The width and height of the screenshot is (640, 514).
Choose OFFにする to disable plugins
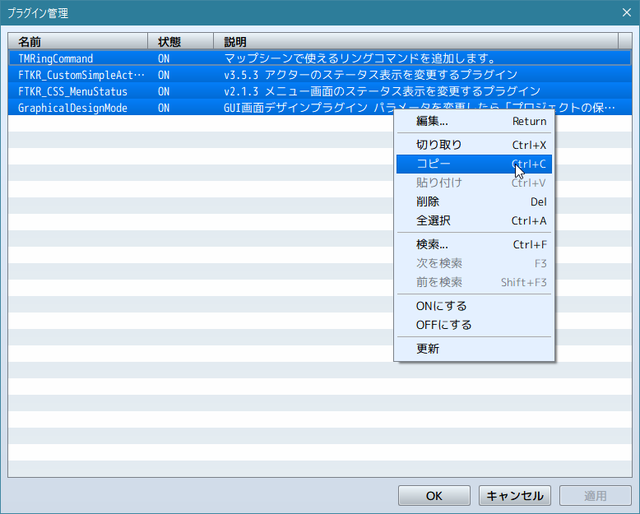click(474, 325)
